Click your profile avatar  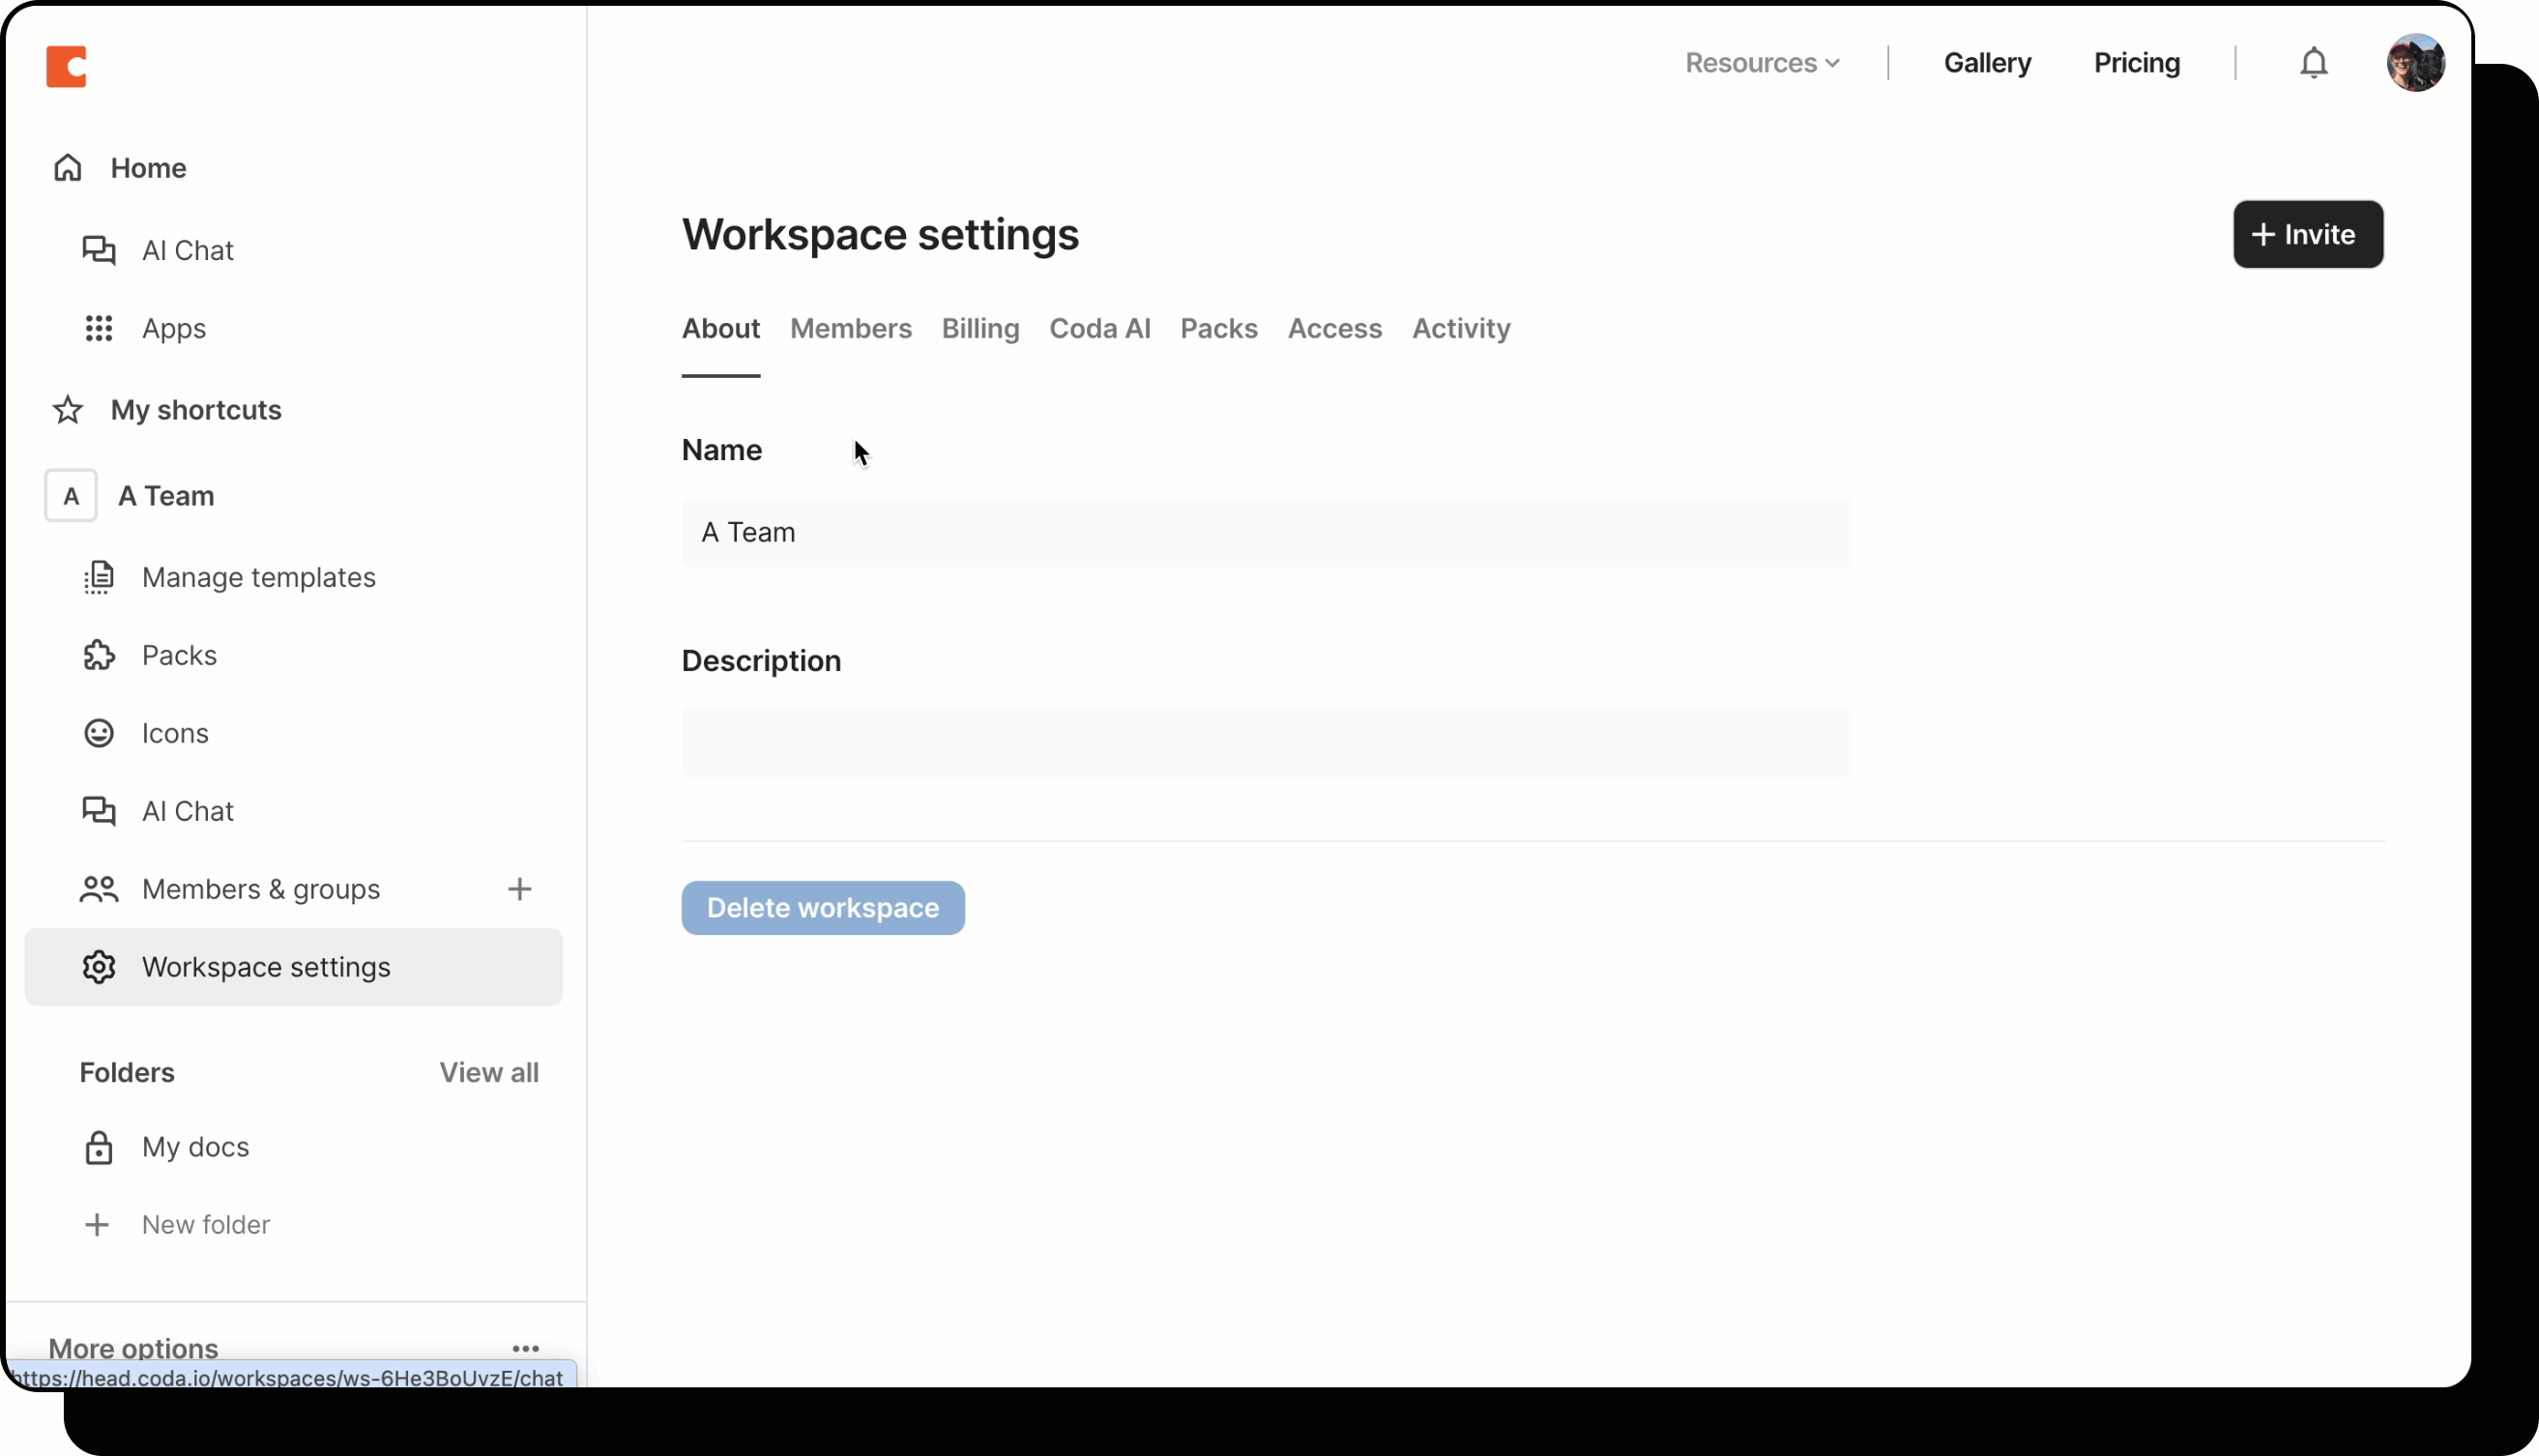(x=2415, y=63)
